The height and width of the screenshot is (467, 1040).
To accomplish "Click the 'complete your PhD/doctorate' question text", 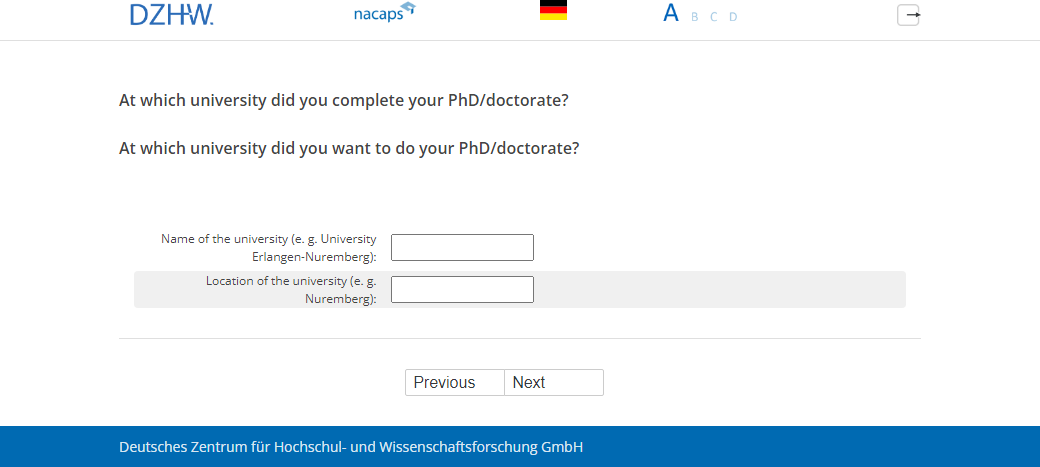I will [343, 100].
